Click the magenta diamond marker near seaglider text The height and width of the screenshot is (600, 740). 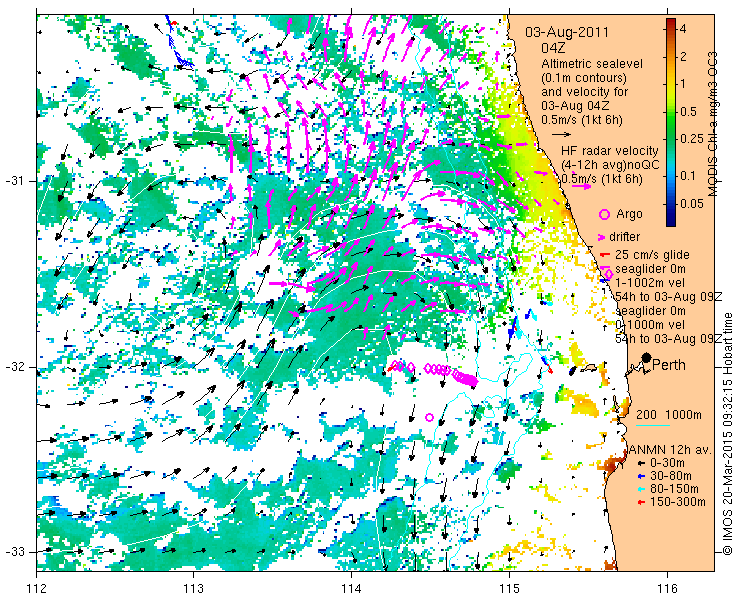coord(608,274)
